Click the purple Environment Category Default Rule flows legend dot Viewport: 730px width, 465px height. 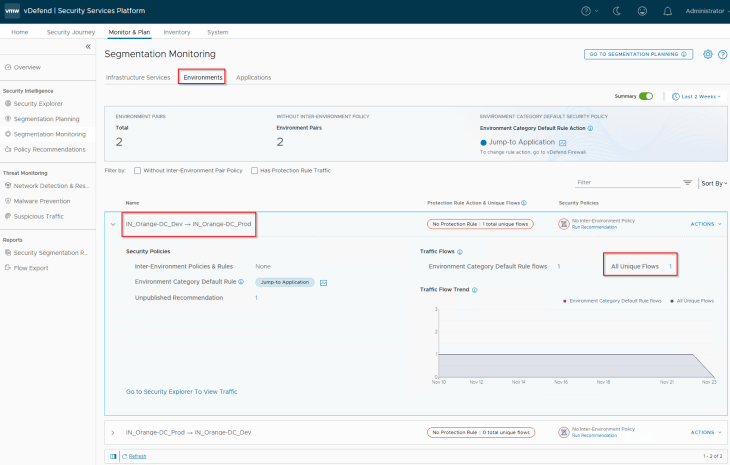(x=565, y=300)
